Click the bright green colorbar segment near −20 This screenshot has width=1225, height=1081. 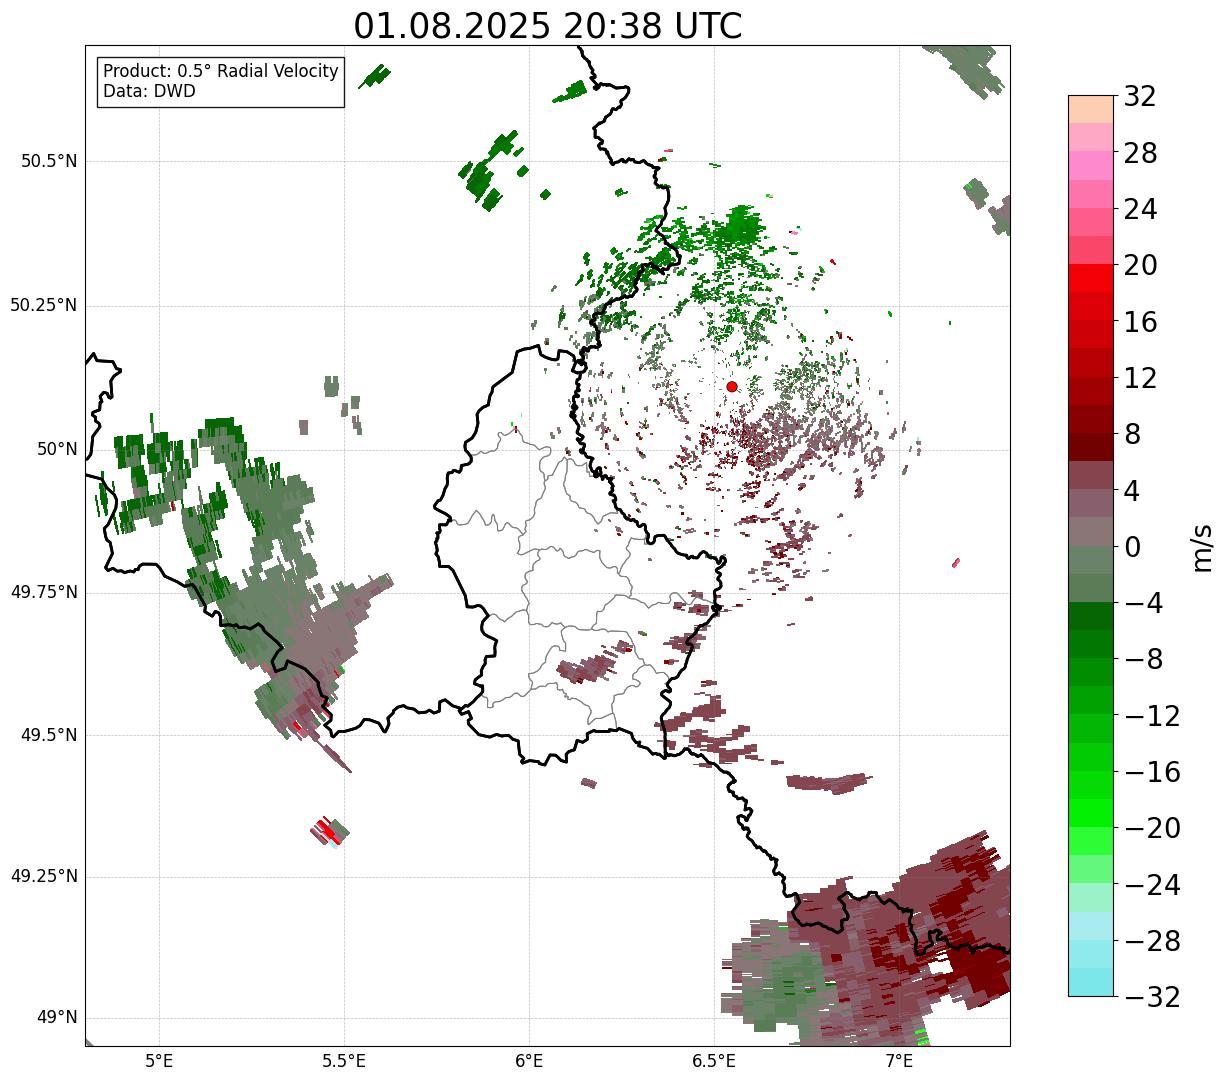point(1091,814)
